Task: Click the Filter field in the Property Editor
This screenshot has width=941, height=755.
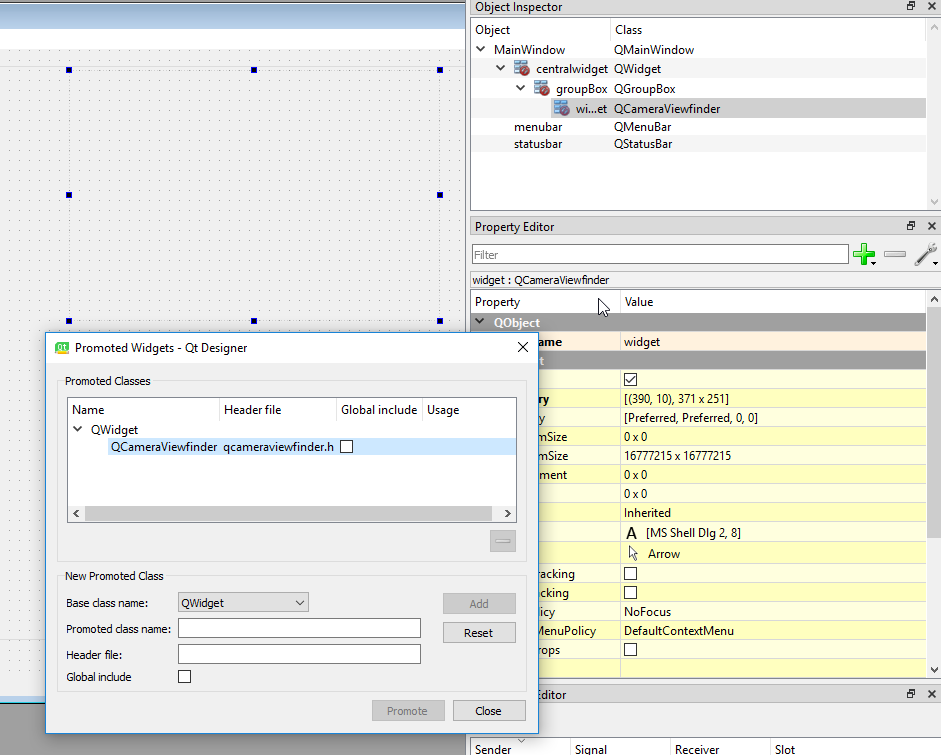Action: [x=660, y=254]
